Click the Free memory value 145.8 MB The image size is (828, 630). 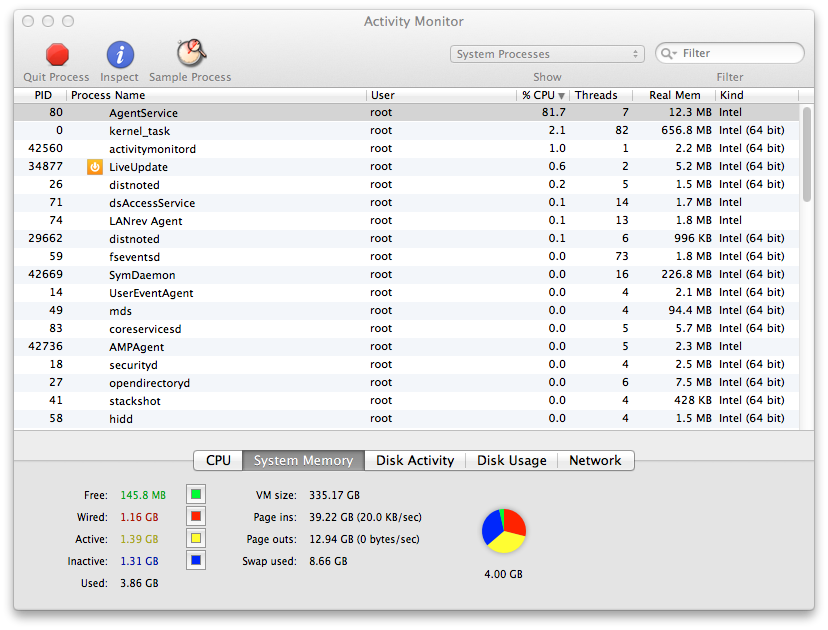pos(143,495)
